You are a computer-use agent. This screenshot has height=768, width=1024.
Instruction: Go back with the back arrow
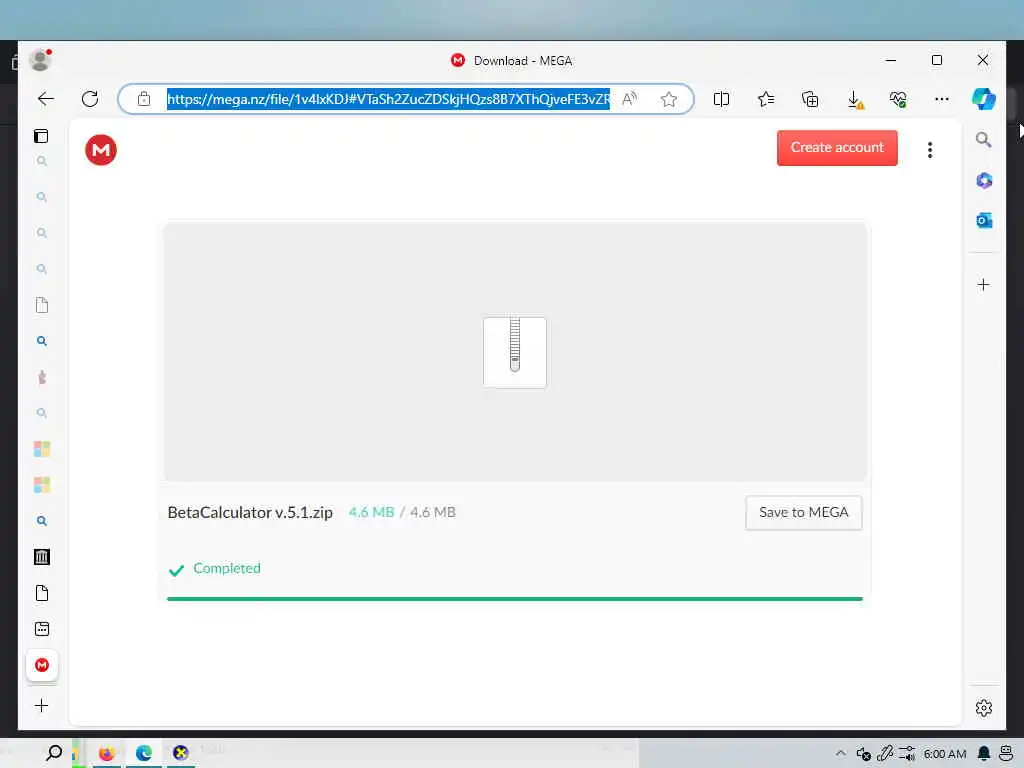pos(46,99)
